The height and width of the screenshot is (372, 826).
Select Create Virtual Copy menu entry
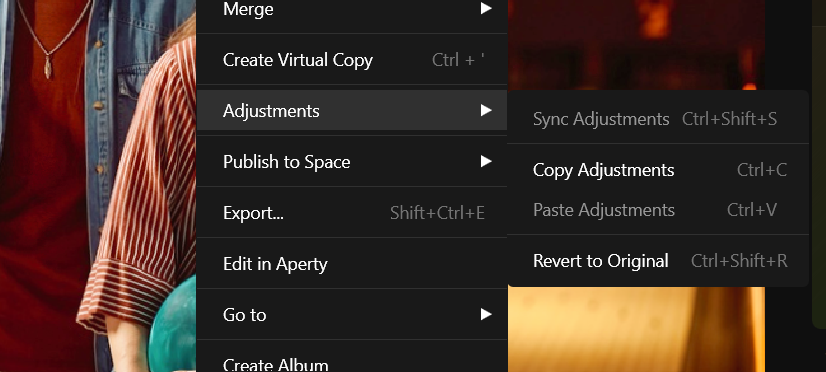[351, 60]
